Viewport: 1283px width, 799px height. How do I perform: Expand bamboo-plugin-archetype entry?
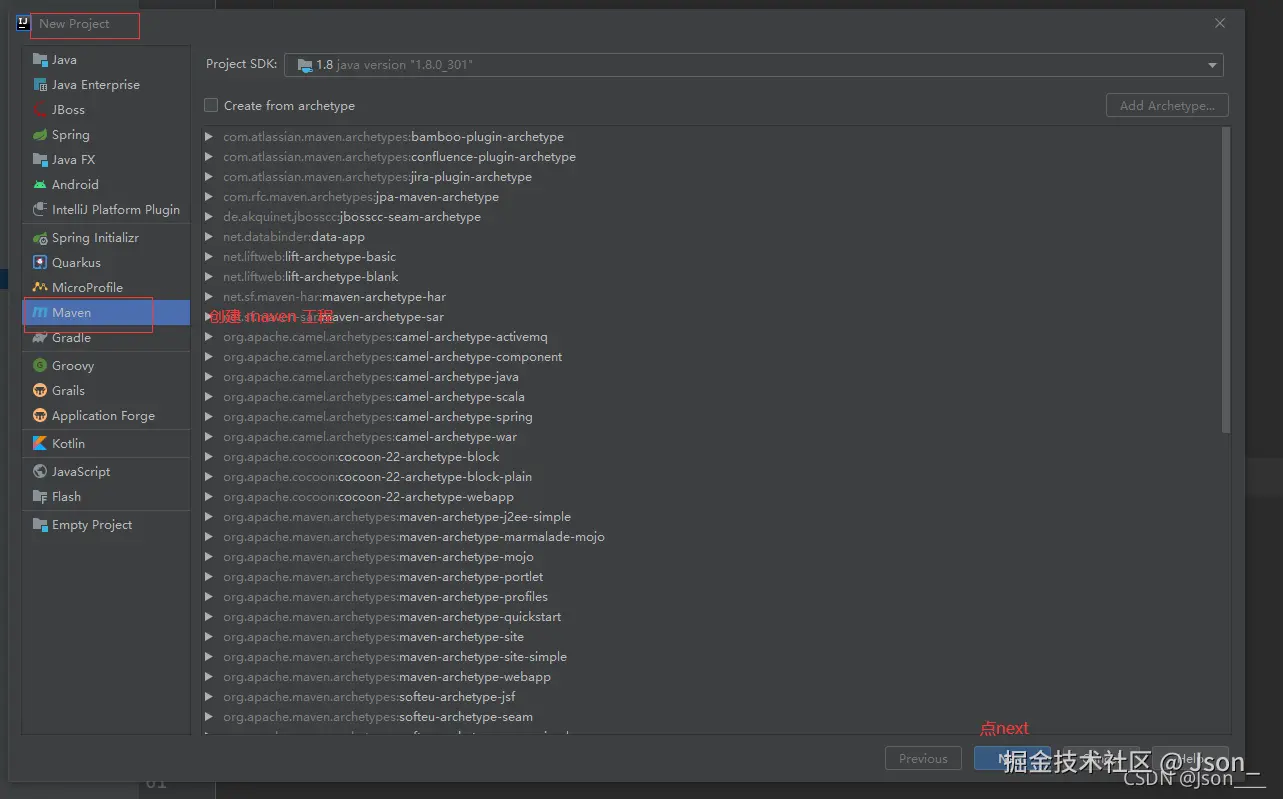tap(209, 137)
